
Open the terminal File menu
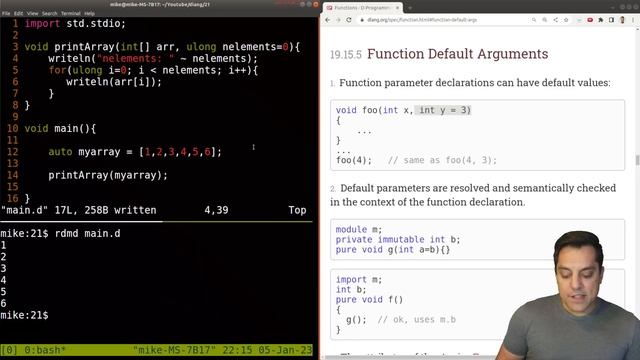(6, 13)
